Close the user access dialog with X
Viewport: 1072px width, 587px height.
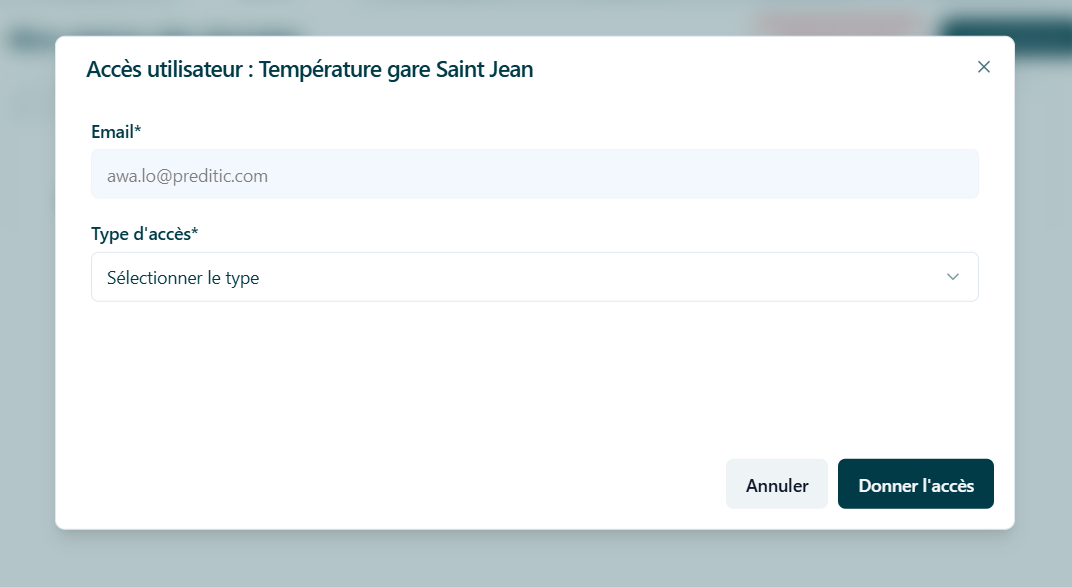tap(983, 67)
